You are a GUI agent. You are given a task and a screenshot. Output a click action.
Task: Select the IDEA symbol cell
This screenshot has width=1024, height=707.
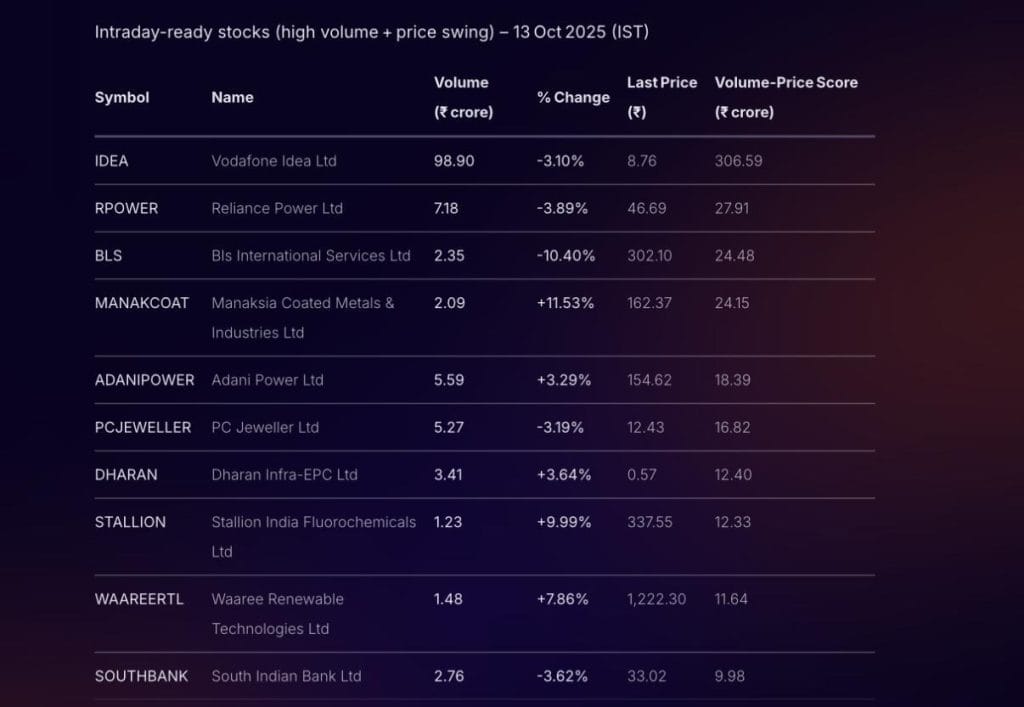[x=112, y=160]
